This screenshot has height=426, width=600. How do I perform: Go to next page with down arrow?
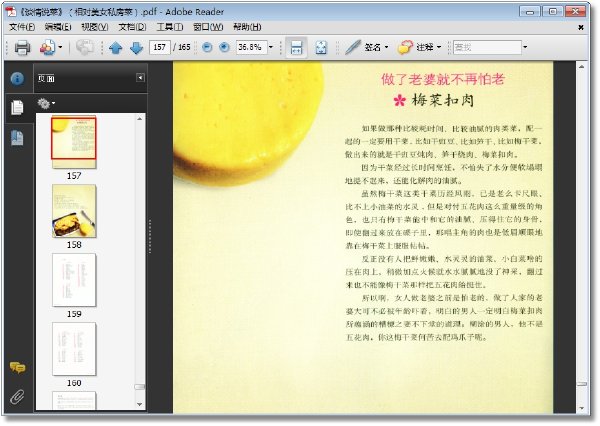(x=137, y=48)
